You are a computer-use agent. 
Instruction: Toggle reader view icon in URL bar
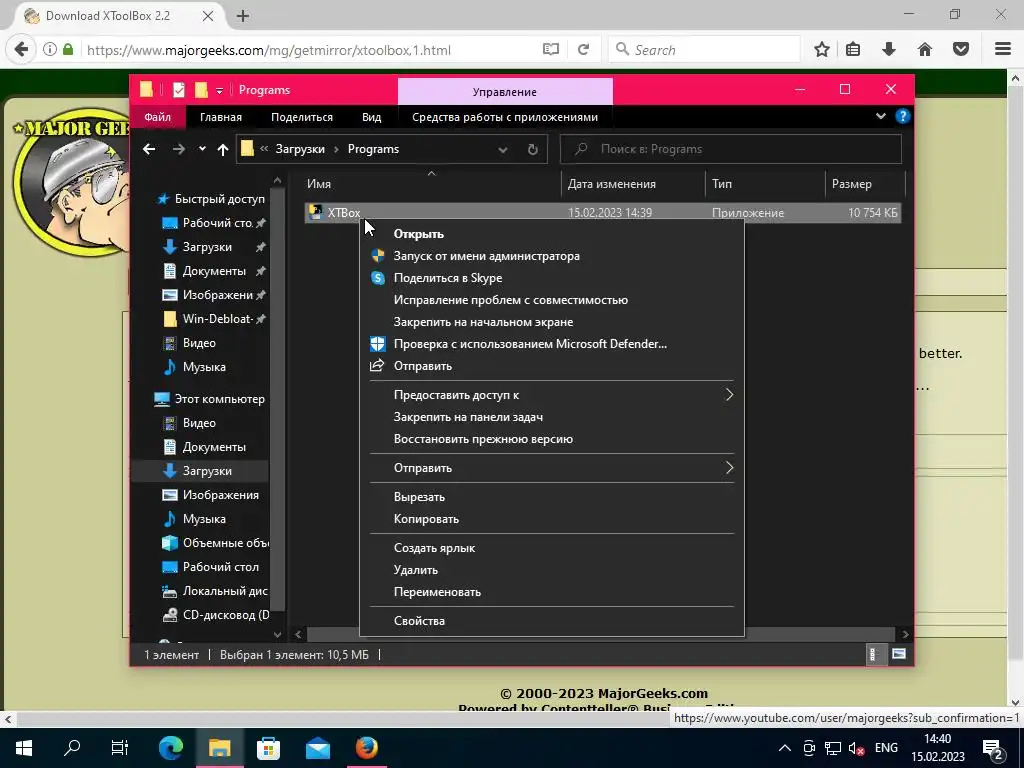[551, 50]
